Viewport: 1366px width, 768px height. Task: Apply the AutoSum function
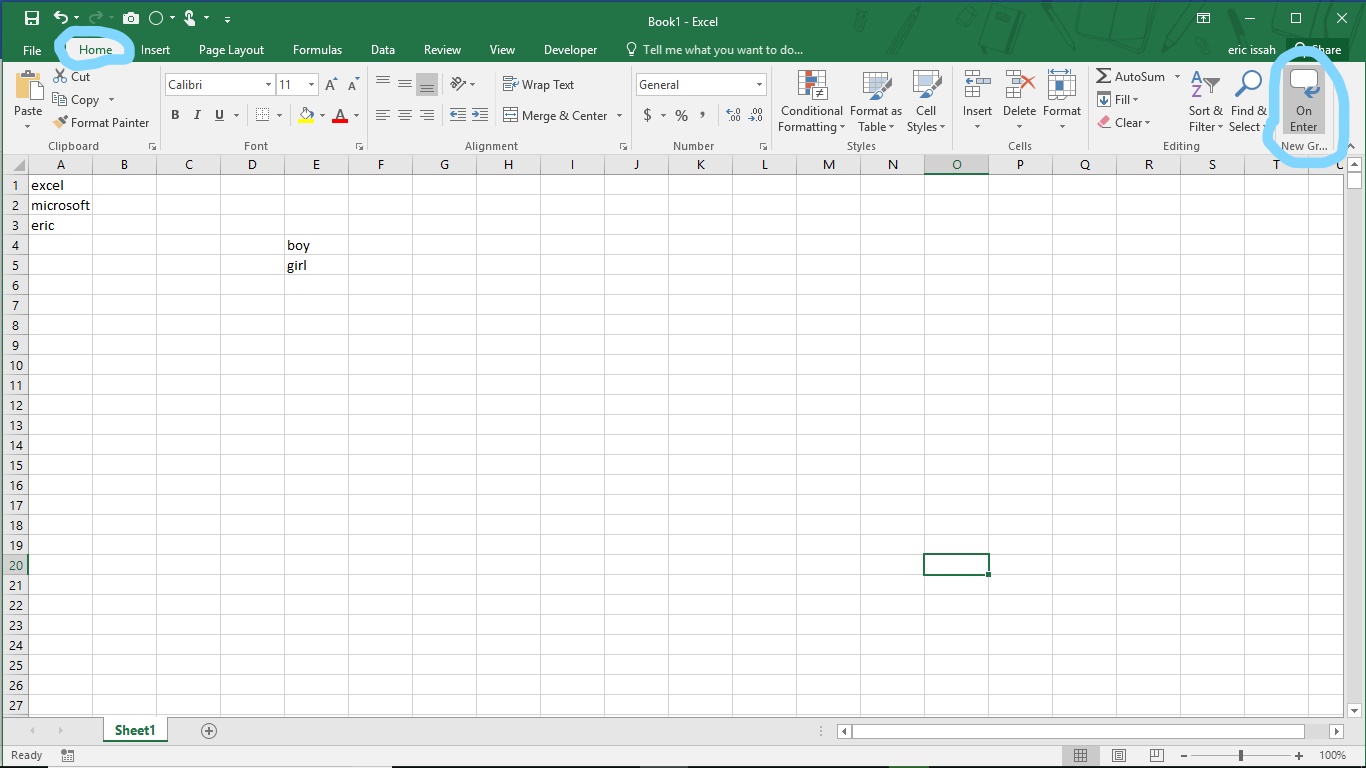point(1131,75)
